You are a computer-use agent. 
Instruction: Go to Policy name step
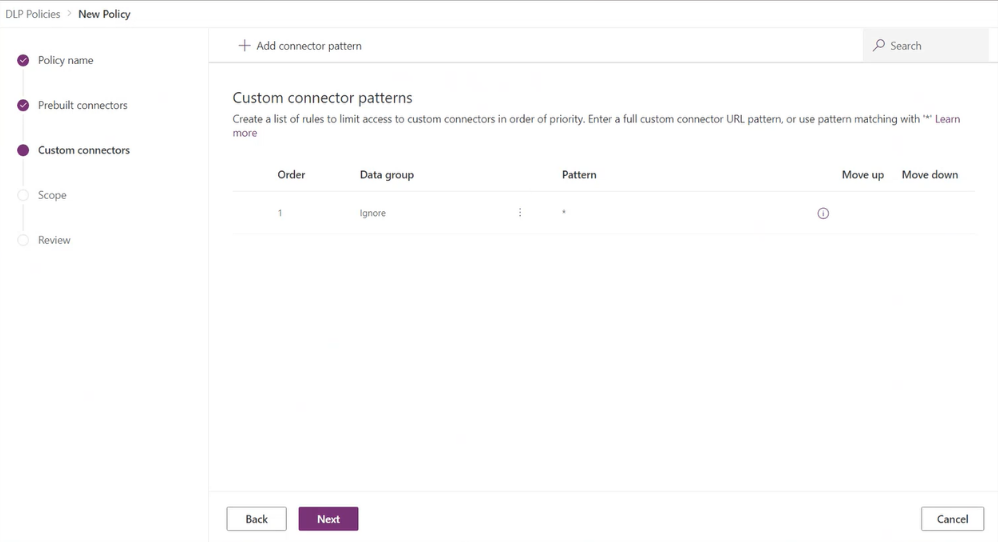(66, 60)
